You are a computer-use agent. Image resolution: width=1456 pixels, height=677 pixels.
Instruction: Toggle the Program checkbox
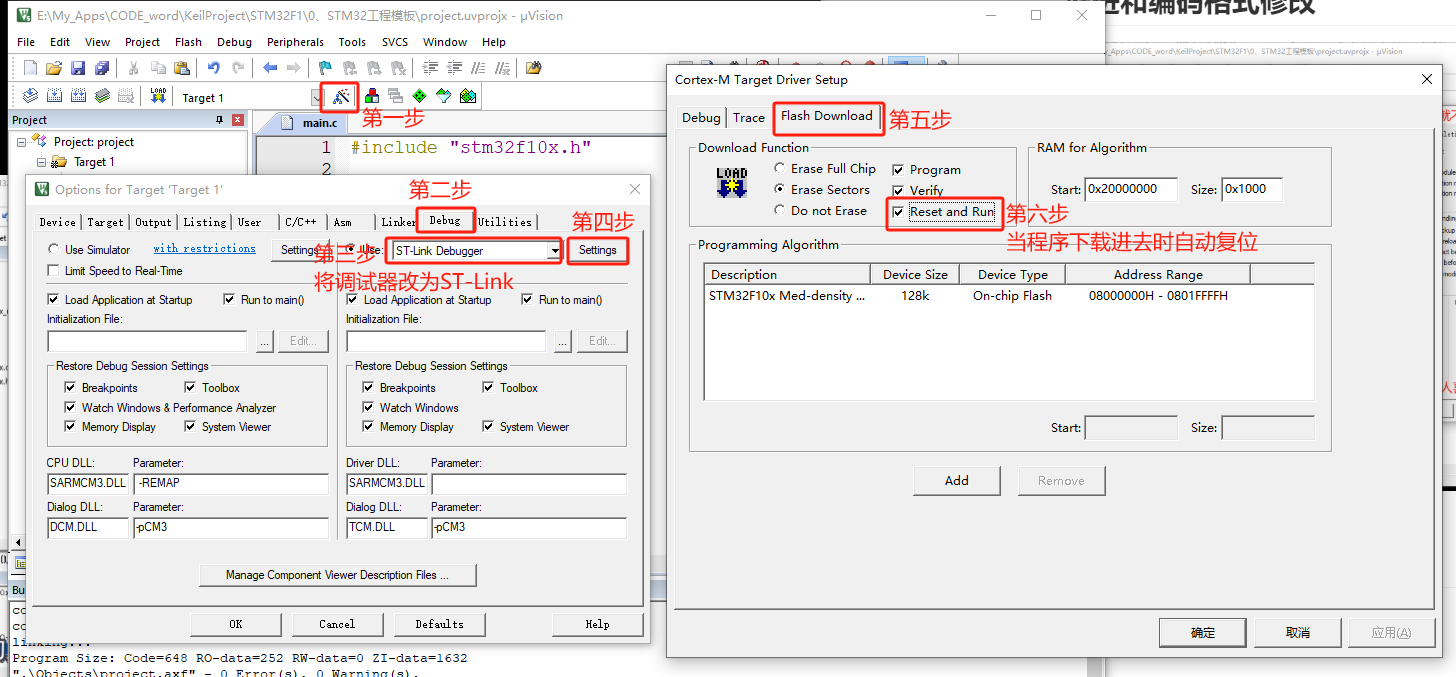(898, 170)
